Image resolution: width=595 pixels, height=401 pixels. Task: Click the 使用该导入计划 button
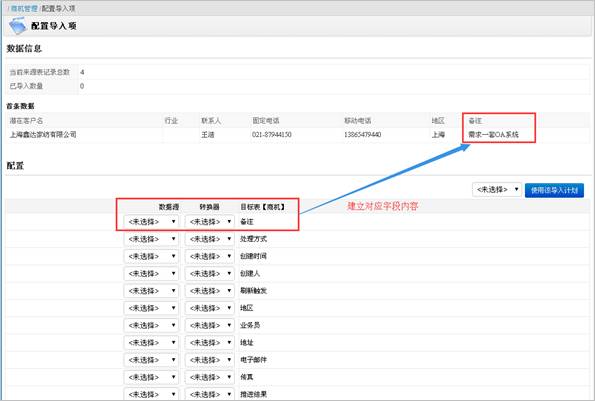554,190
